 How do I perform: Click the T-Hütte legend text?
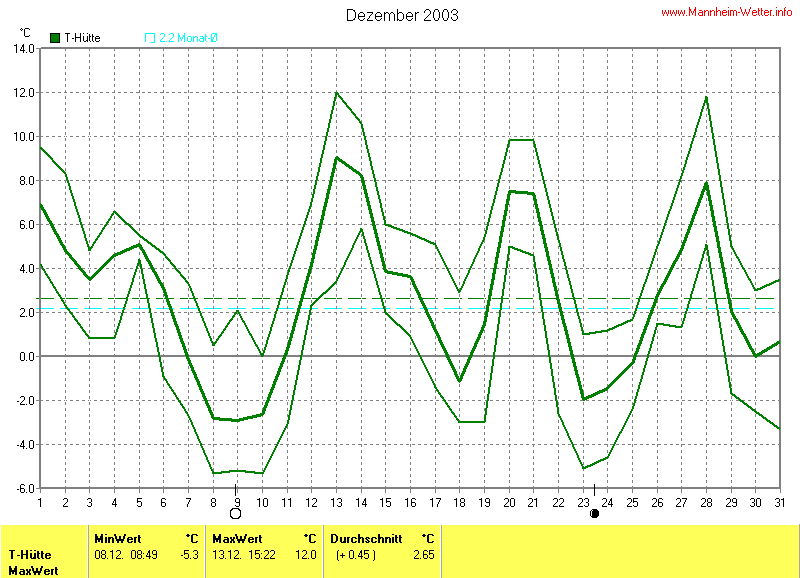(82, 38)
